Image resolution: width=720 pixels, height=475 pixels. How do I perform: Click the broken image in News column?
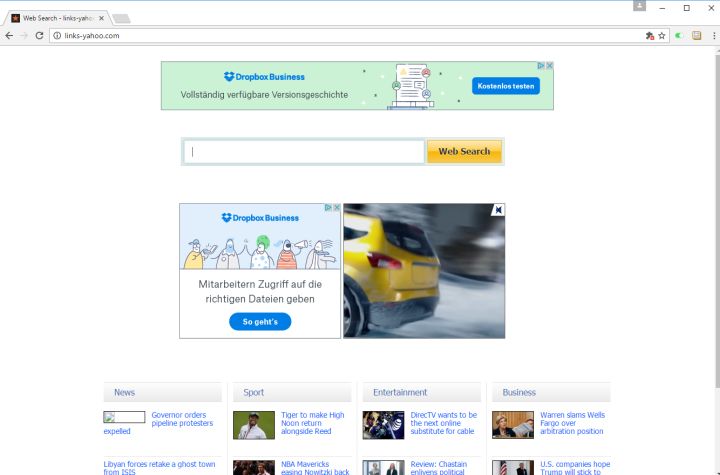[x=124, y=417]
